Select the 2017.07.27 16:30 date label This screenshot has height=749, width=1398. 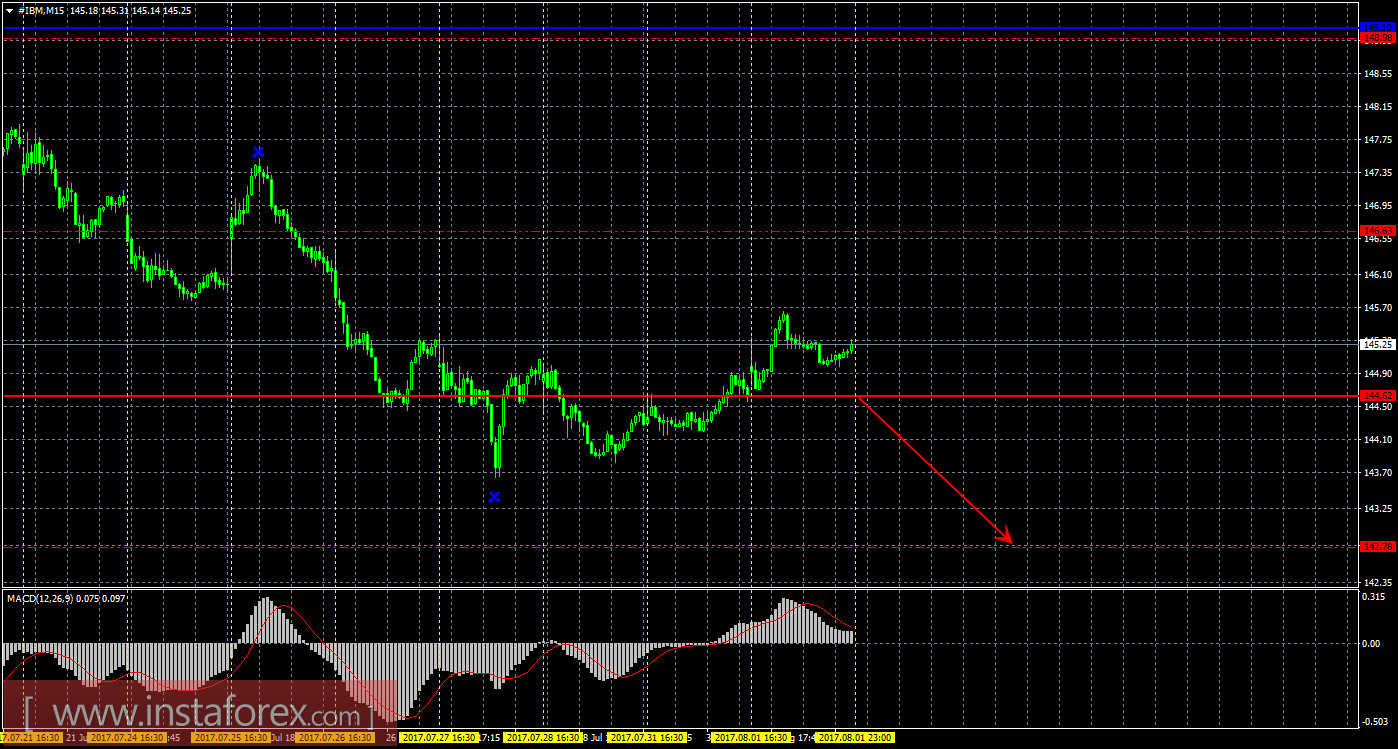coord(438,738)
